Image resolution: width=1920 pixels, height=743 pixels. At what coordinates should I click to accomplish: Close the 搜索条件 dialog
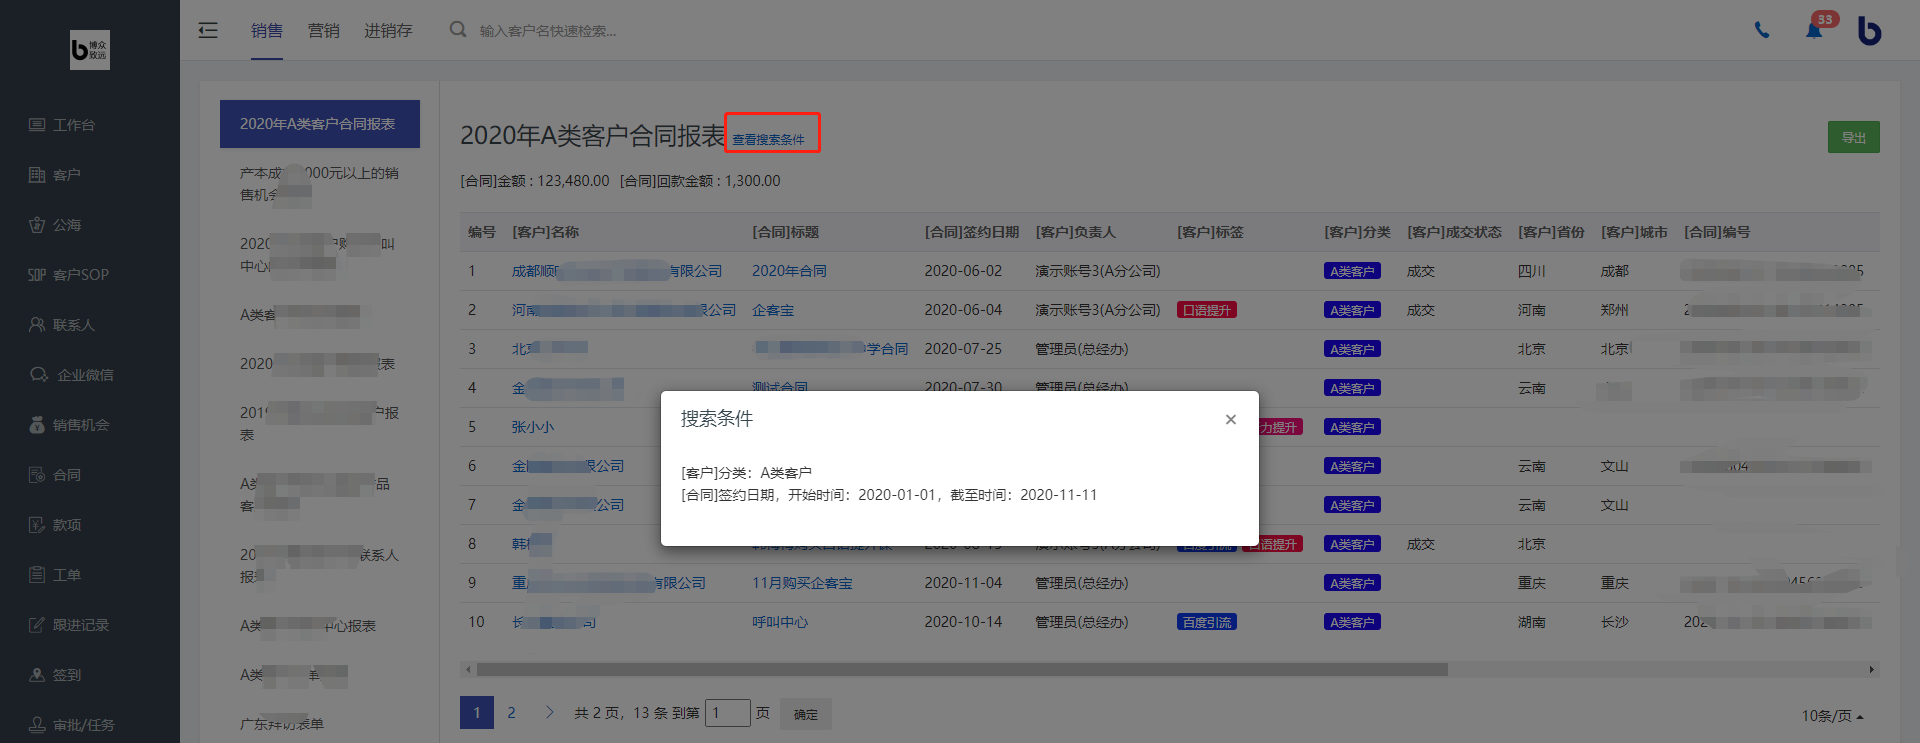pyautogui.click(x=1231, y=419)
